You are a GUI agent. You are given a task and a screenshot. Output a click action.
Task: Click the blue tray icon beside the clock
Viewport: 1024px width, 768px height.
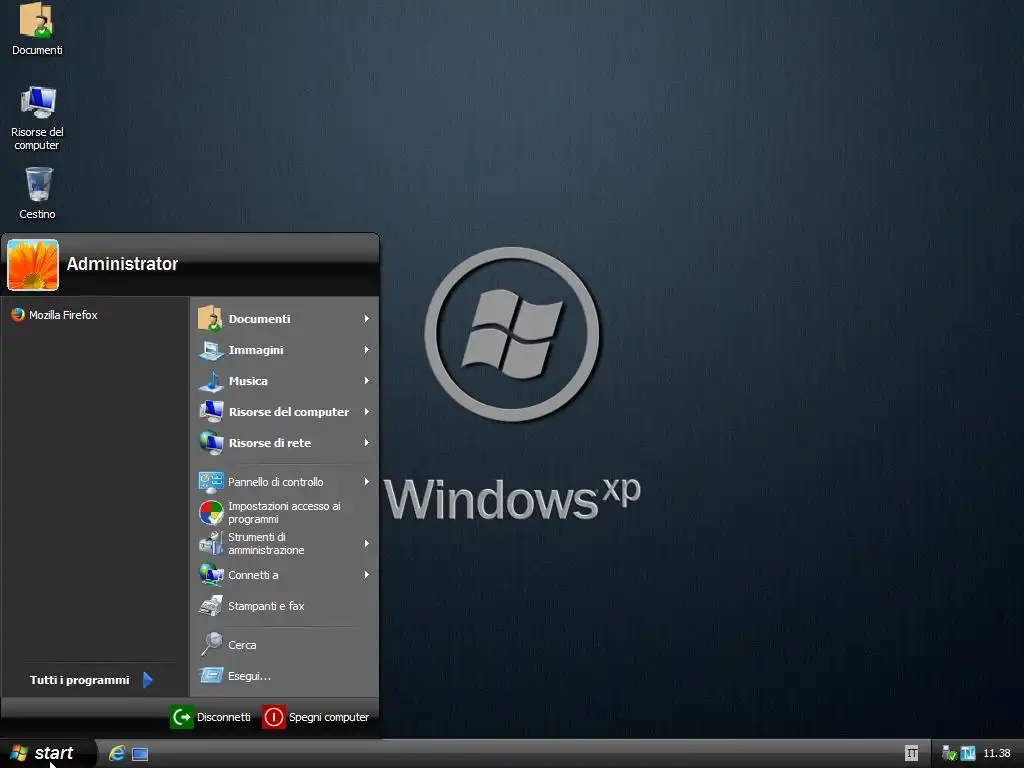click(968, 754)
